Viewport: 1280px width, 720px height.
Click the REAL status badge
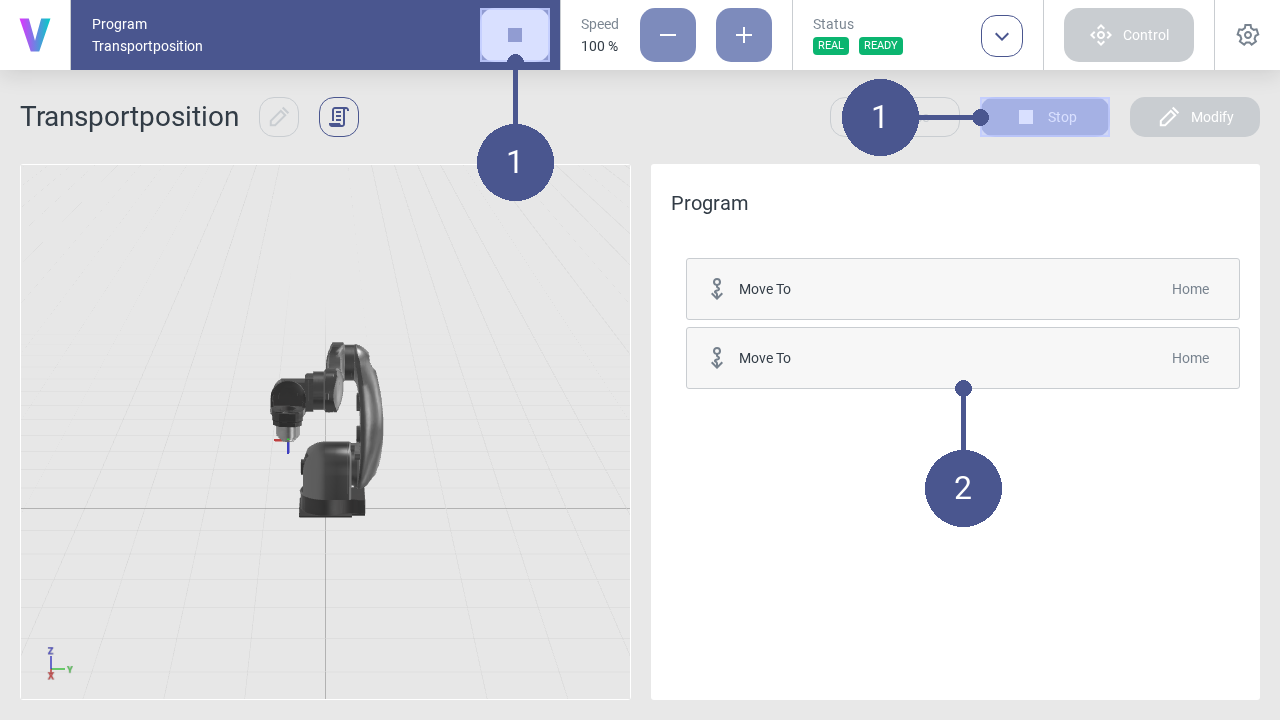point(831,46)
